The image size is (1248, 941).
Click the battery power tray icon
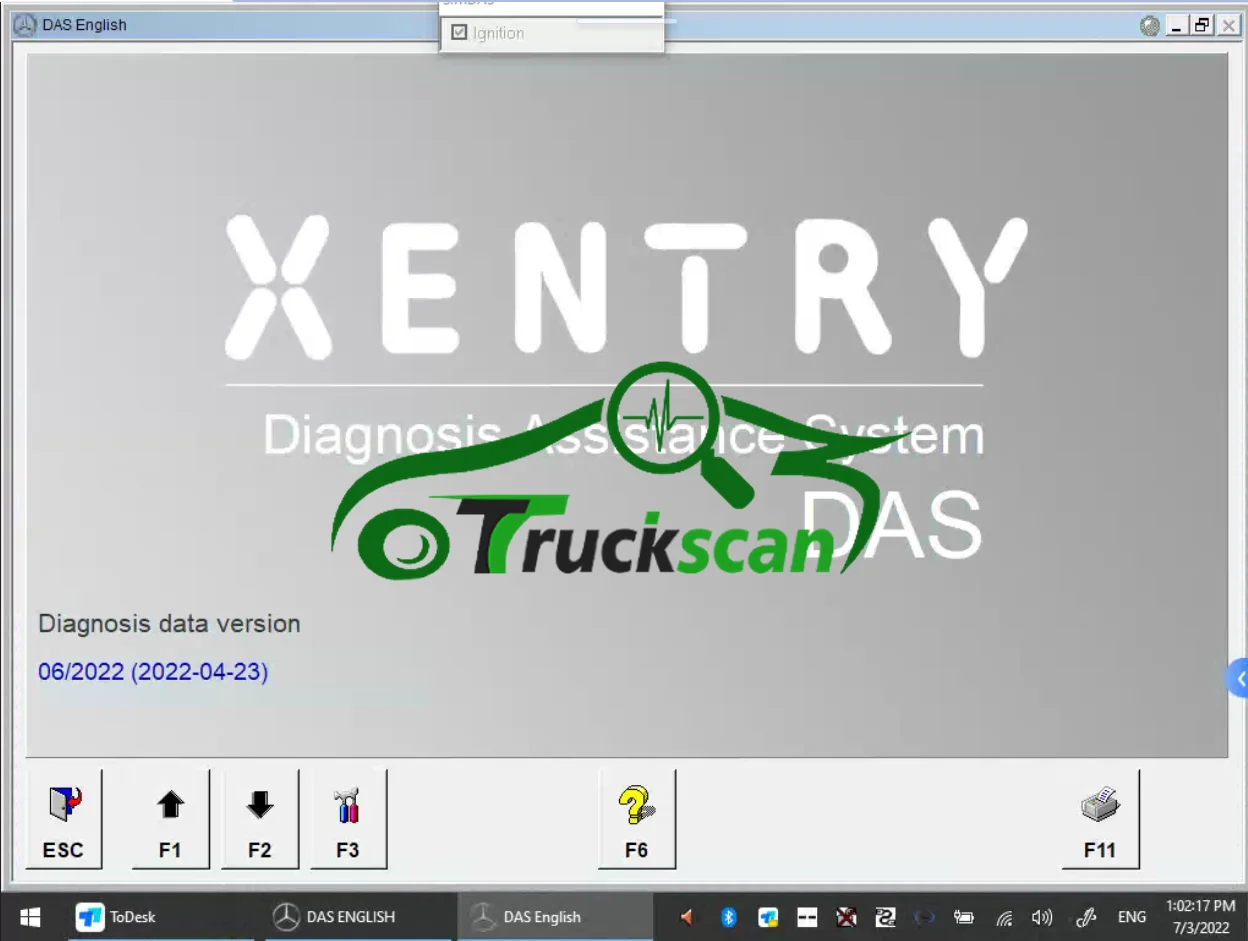tap(964, 917)
